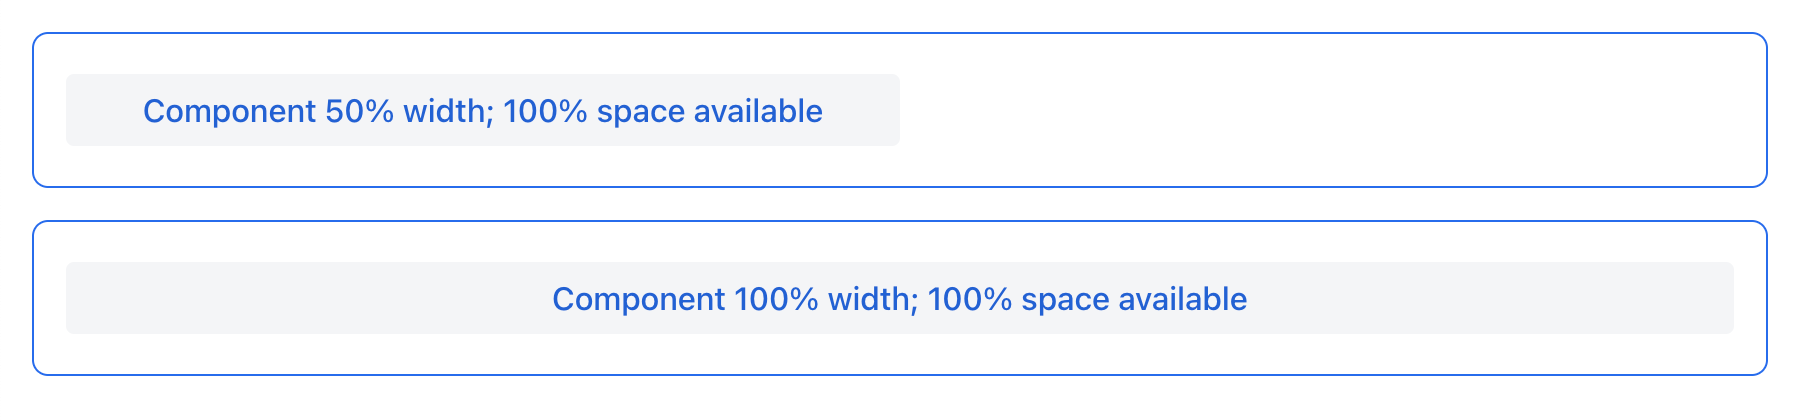
Task: Click gray area left of the 100% width text
Action: point(300,298)
